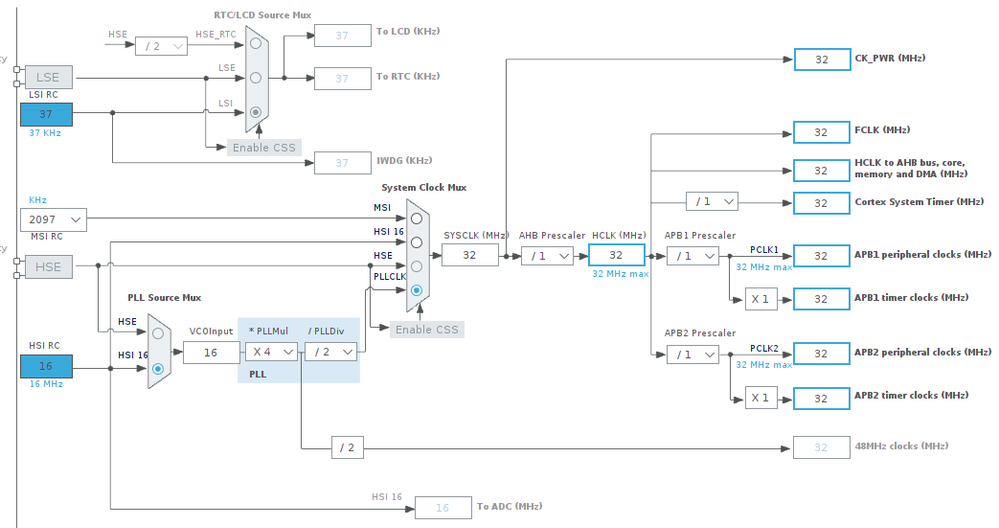This screenshot has width=999, height=528.
Task: Click the To LCD (KHz) value box
Action: click(342, 36)
